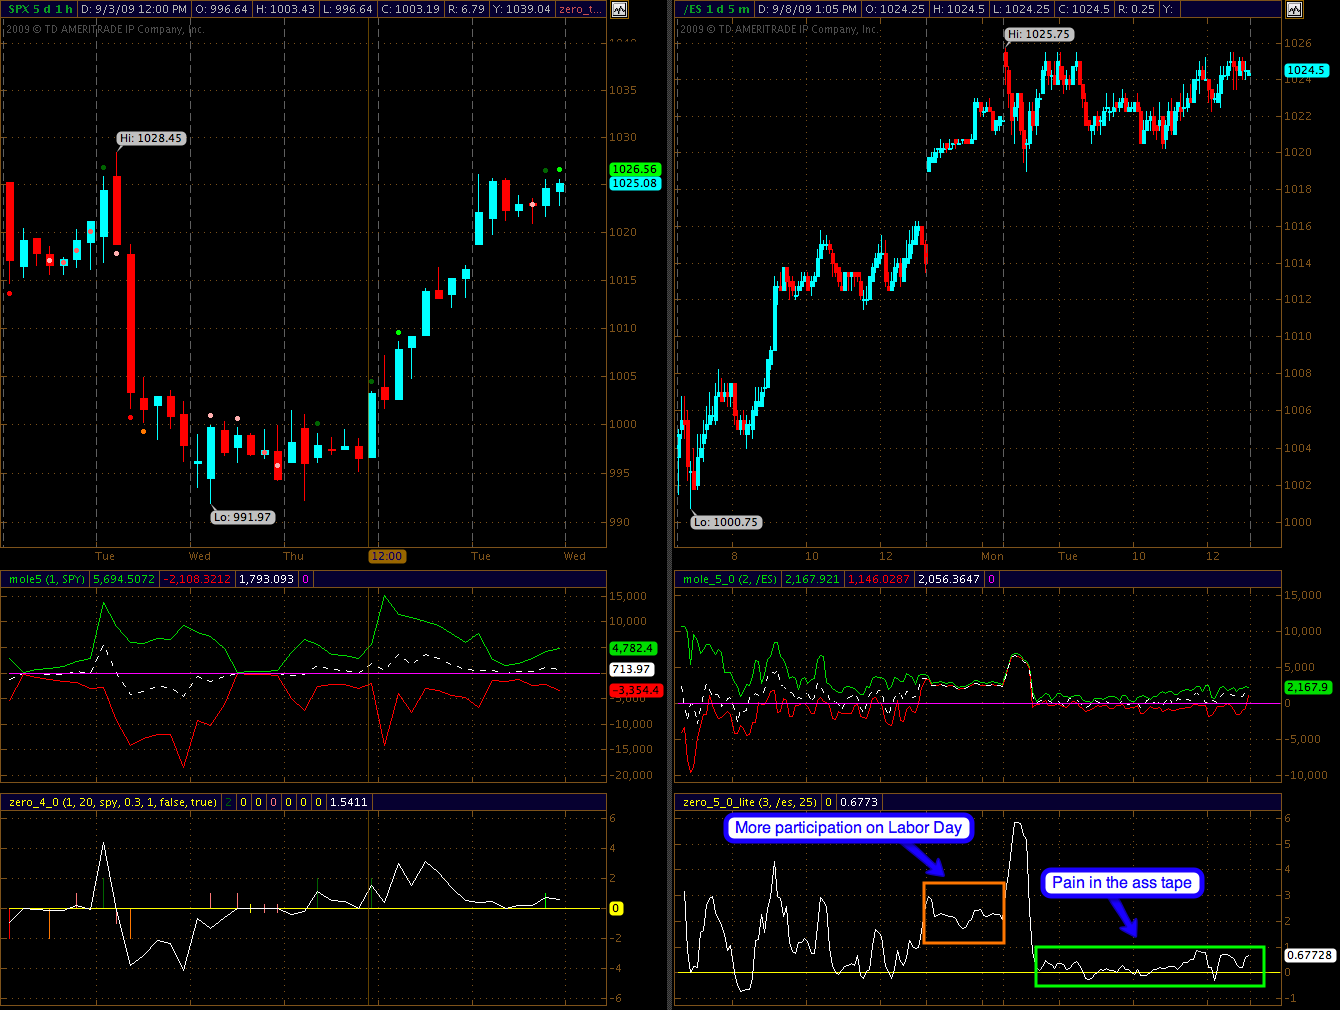Click the truncated zero_t... study label
Screen dimensions: 1340x1010
pyautogui.click(x=581, y=9)
